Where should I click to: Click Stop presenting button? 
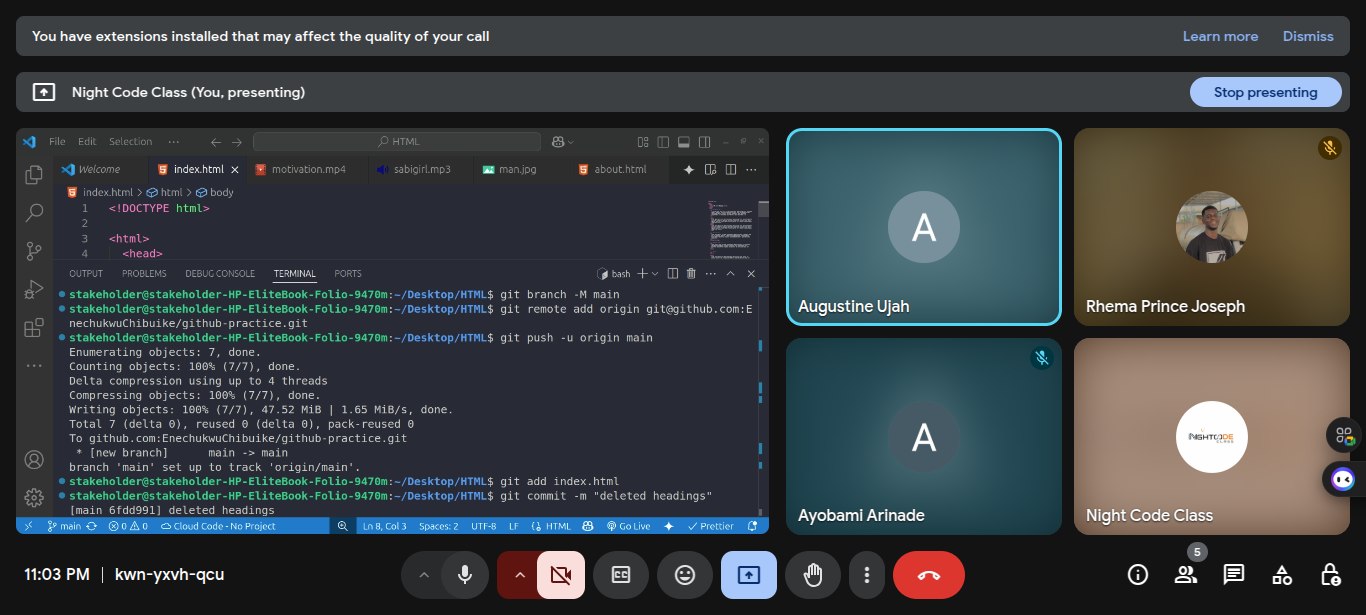[1265, 92]
